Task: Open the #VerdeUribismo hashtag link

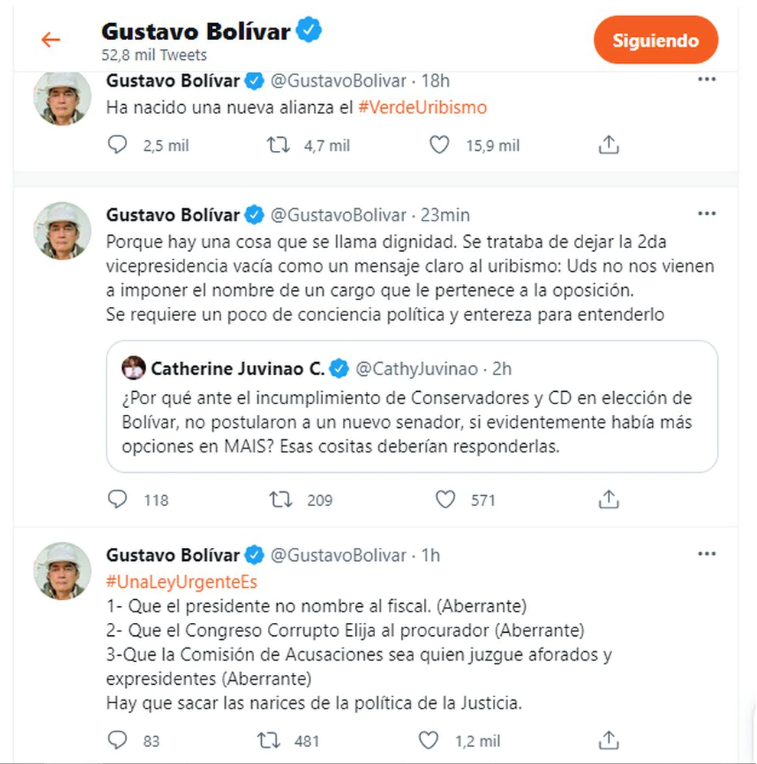Action: point(422,107)
